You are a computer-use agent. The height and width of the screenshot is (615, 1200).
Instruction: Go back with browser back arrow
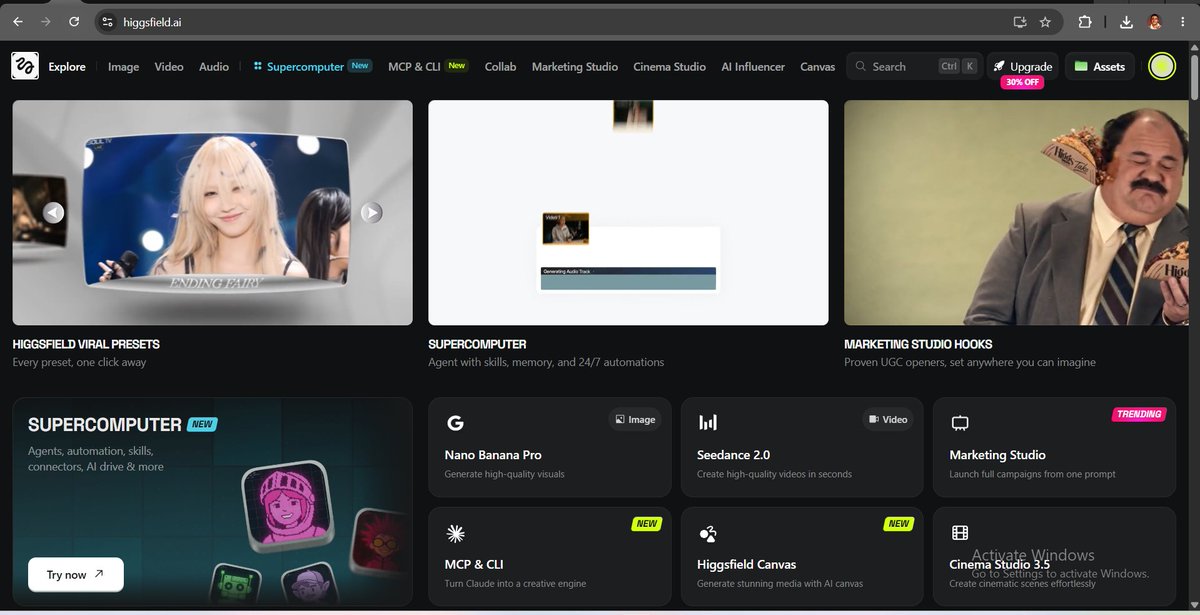(18, 21)
